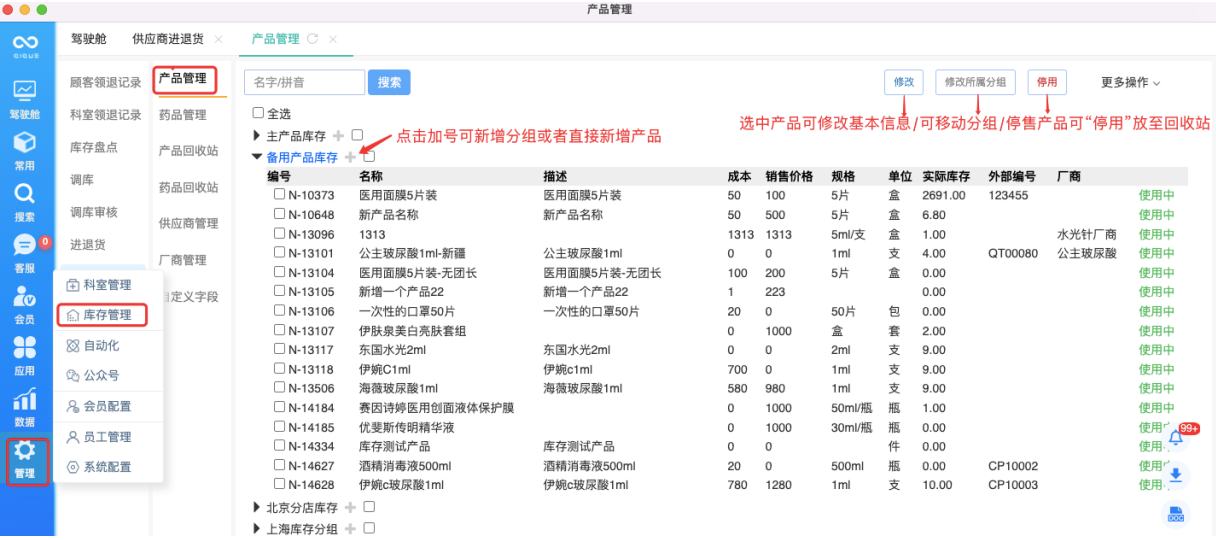Click 库存管理 icon in the popup menu
The height and width of the screenshot is (540, 1216).
72,315
